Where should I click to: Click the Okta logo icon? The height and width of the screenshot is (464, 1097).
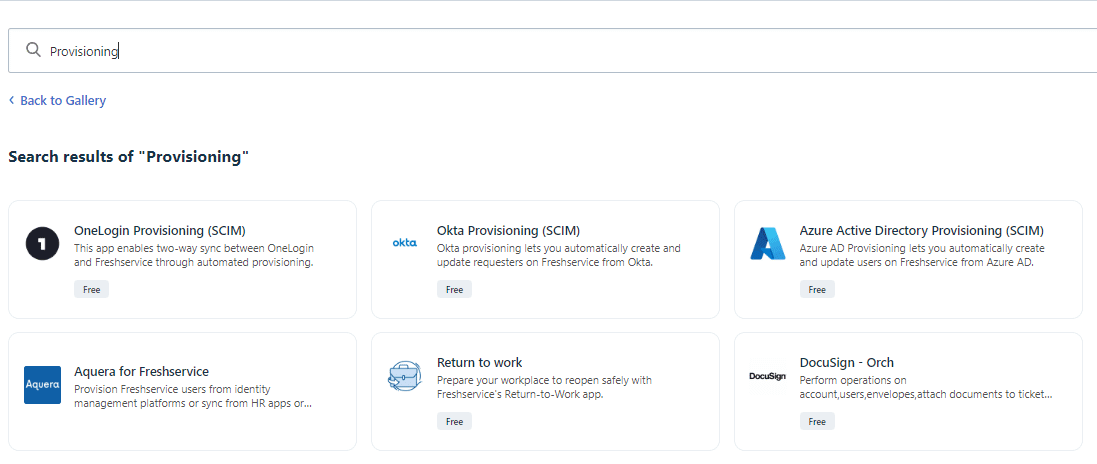[404, 243]
